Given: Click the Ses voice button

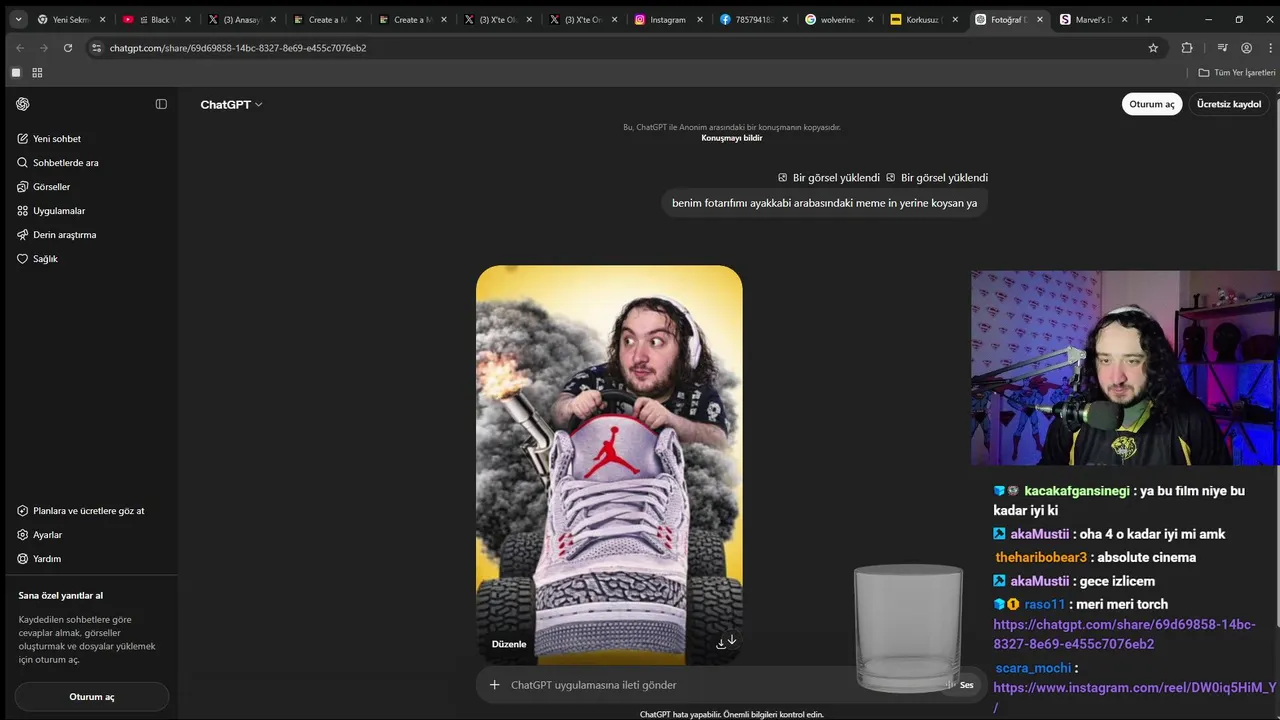Looking at the screenshot, I should [960, 685].
